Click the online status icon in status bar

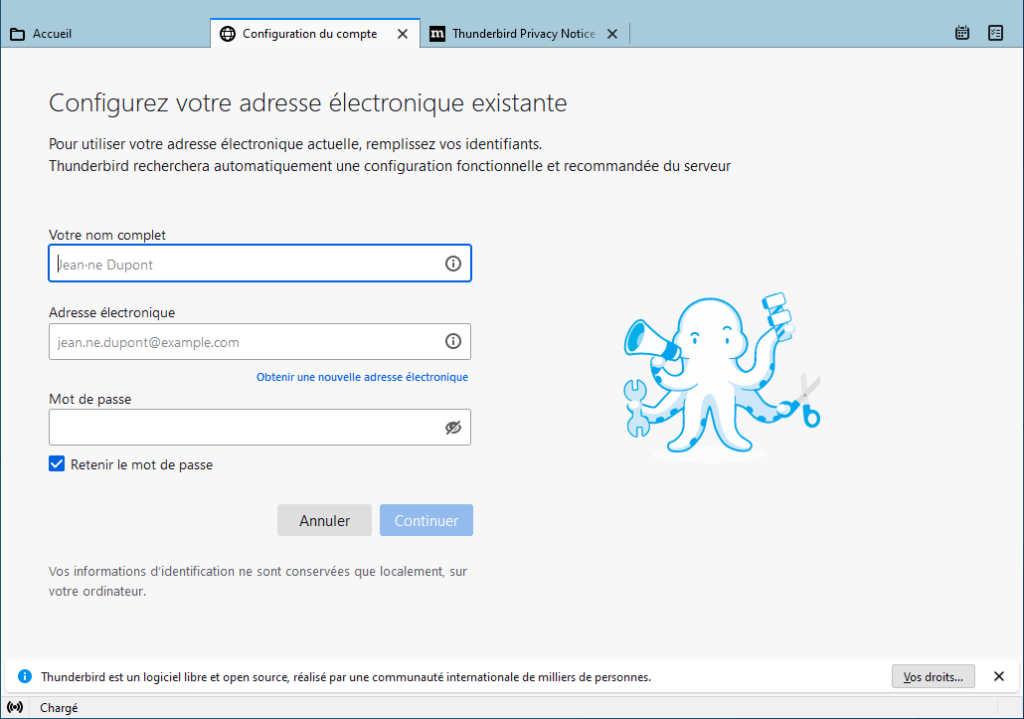click(15, 707)
